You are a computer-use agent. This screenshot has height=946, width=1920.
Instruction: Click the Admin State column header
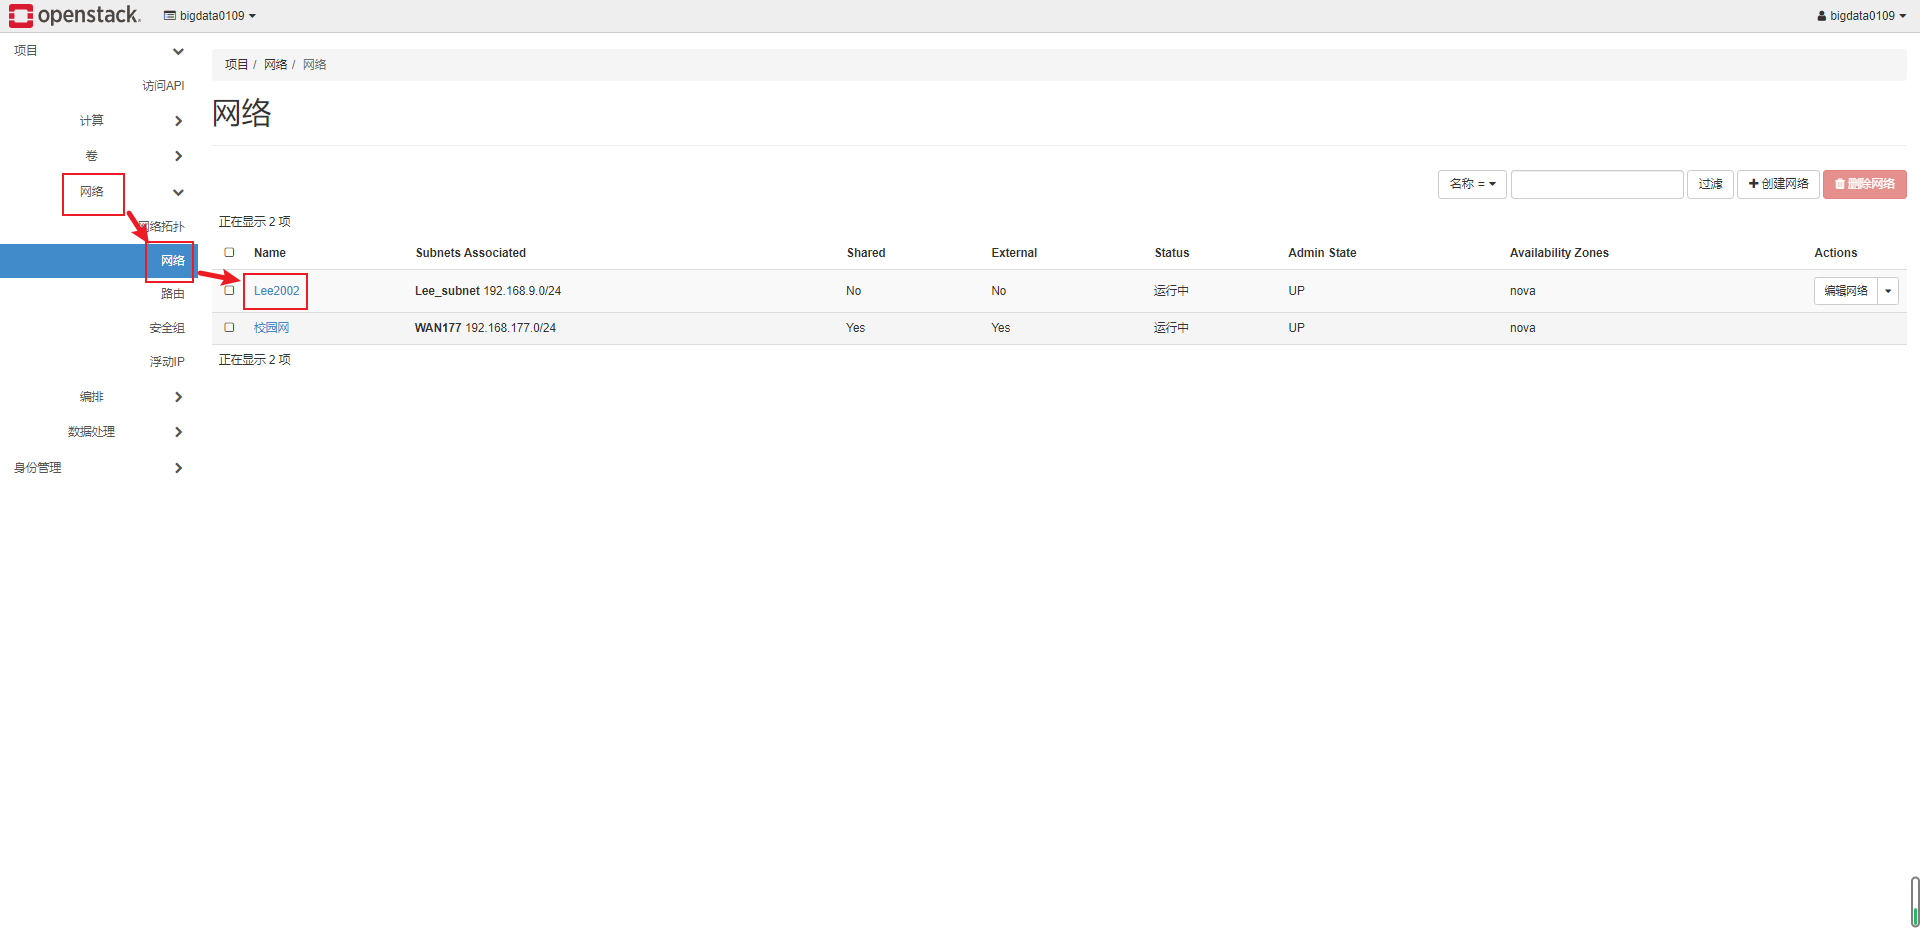pyautogui.click(x=1322, y=253)
